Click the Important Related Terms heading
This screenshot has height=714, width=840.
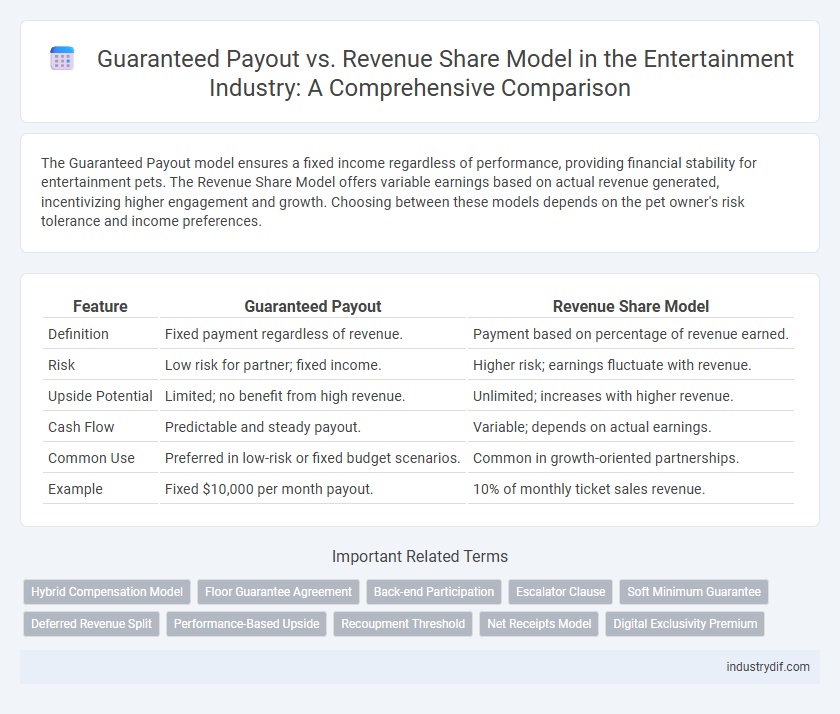pyautogui.click(x=419, y=557)
